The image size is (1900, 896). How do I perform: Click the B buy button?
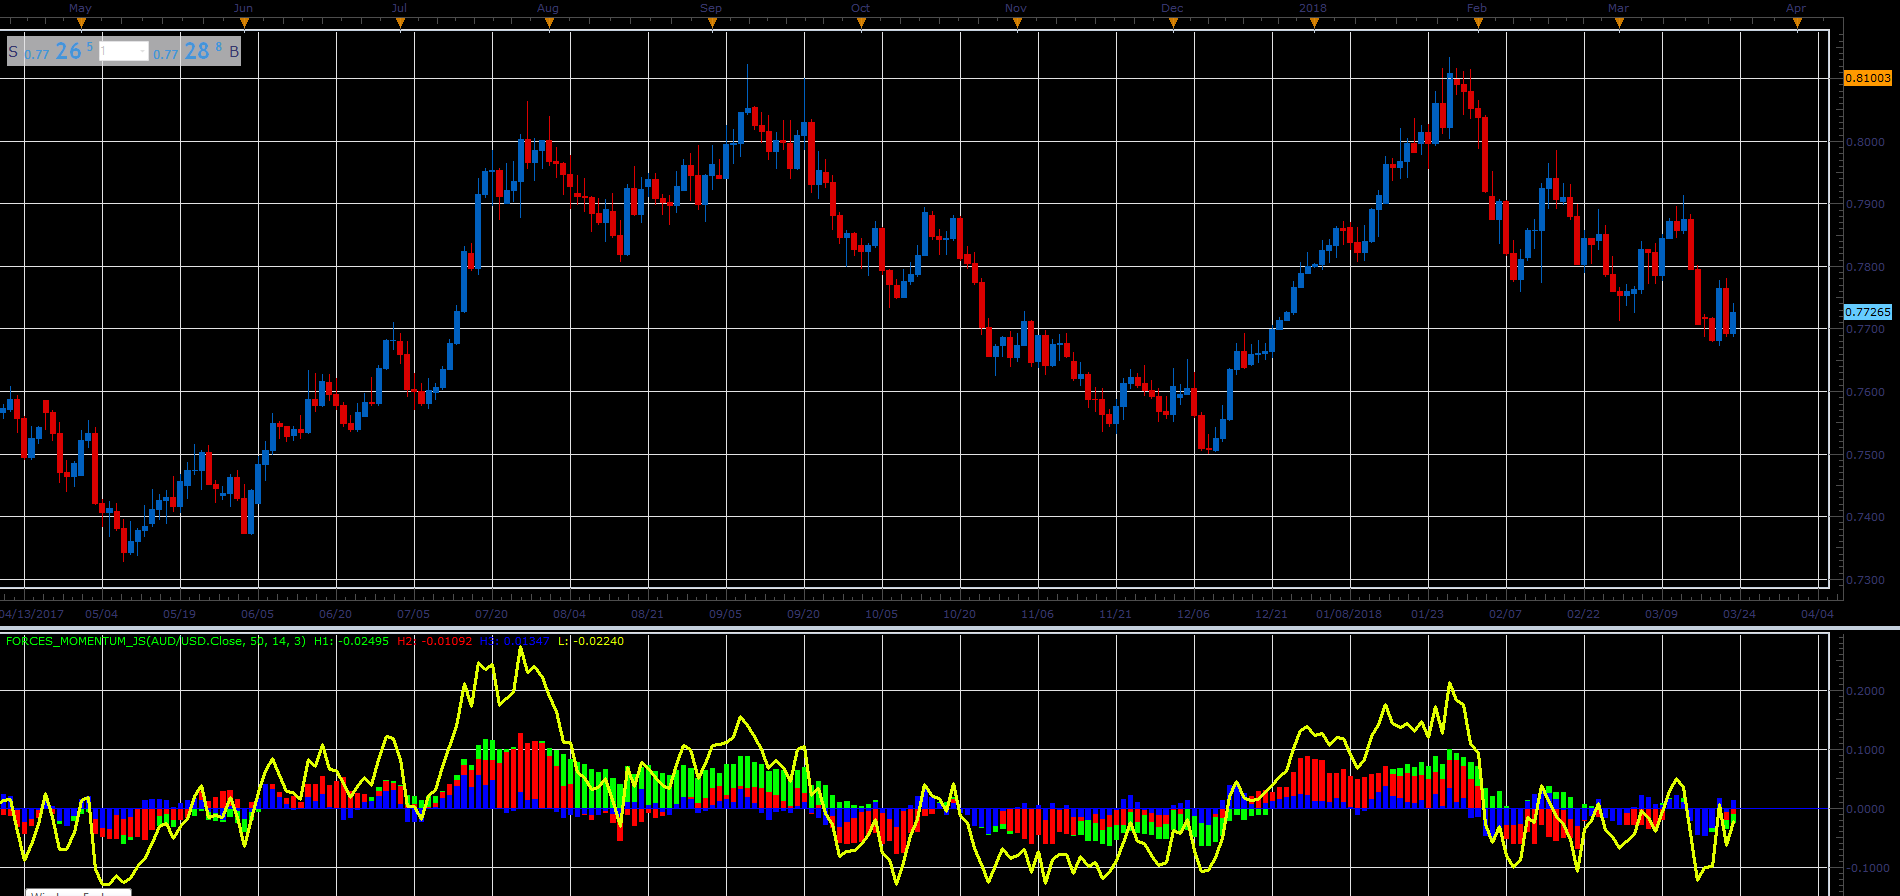point(235,51)
